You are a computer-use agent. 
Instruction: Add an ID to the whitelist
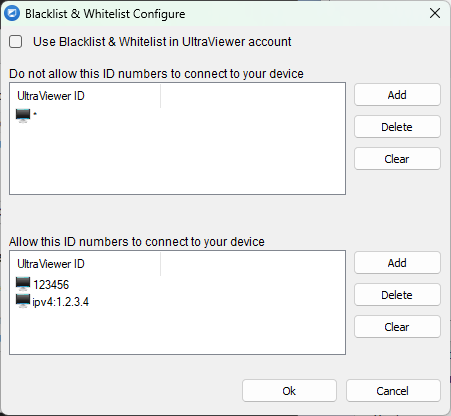pyautogui.click(x=397, y=263)
